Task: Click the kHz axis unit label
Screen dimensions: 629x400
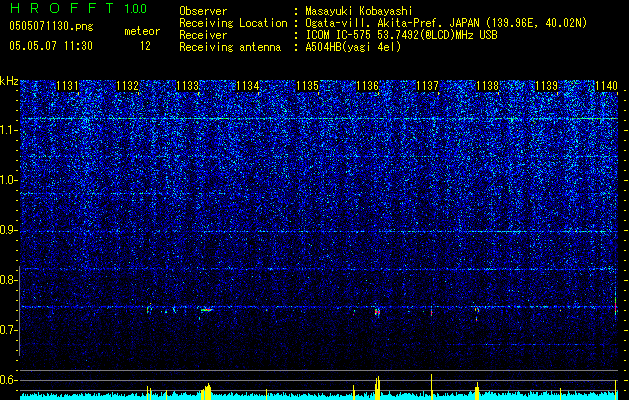Action: 9,81
